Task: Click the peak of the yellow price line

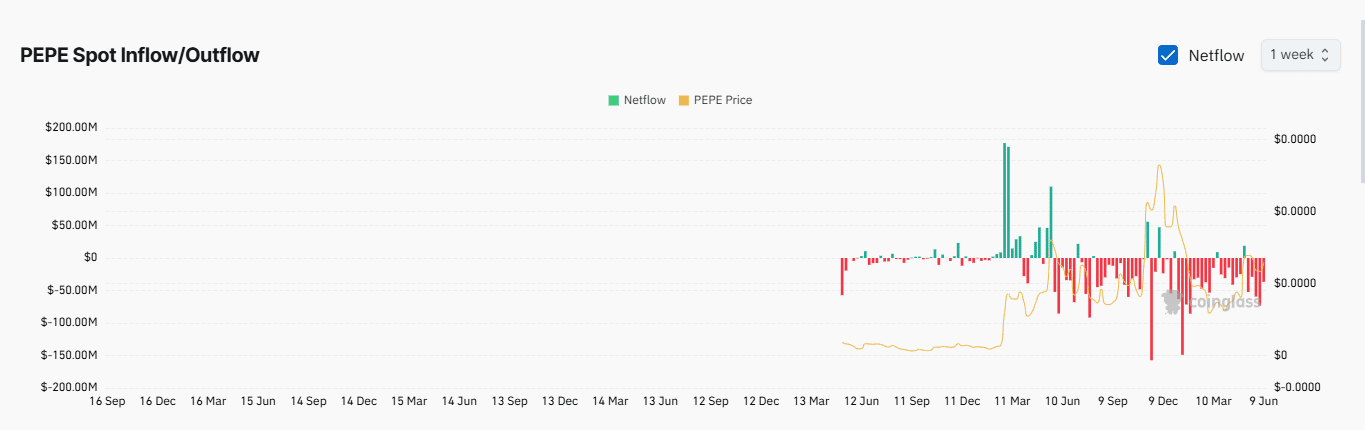Action: [x=1159, y=166]
